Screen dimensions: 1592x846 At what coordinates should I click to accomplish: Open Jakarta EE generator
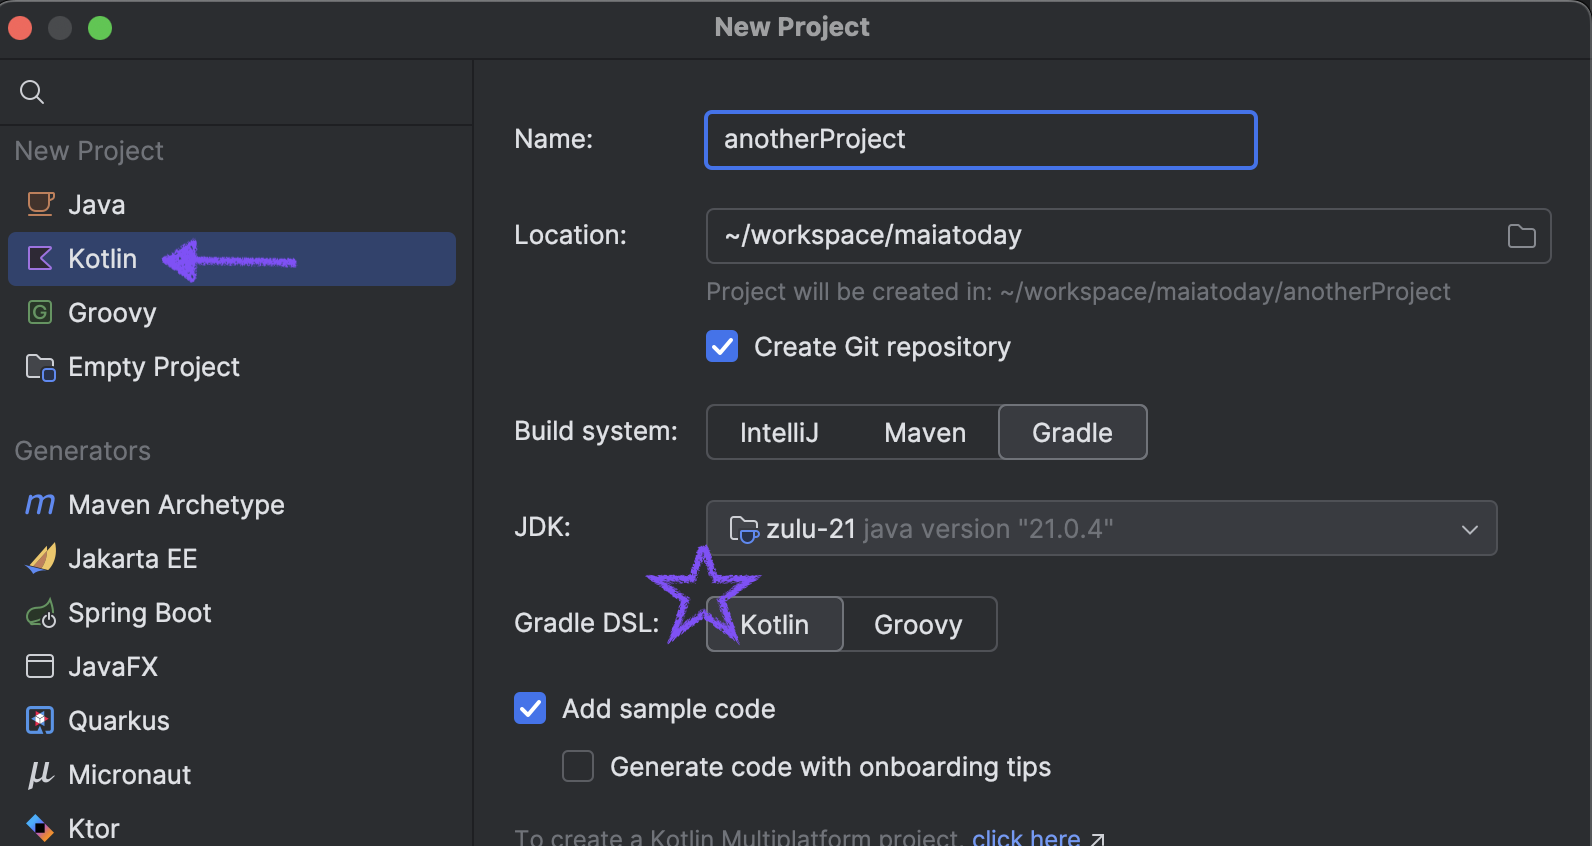[x=232, y=559]
